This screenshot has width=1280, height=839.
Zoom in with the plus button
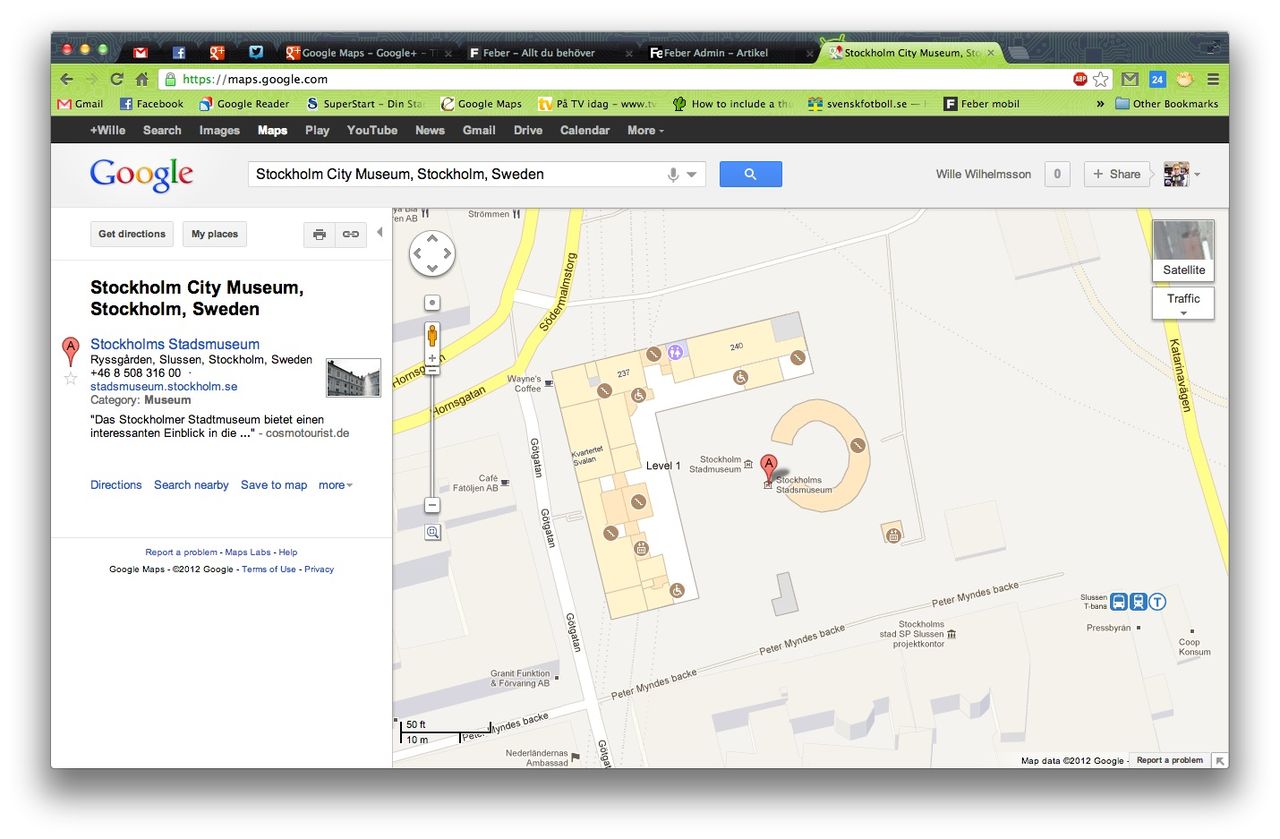click(432, 358)
